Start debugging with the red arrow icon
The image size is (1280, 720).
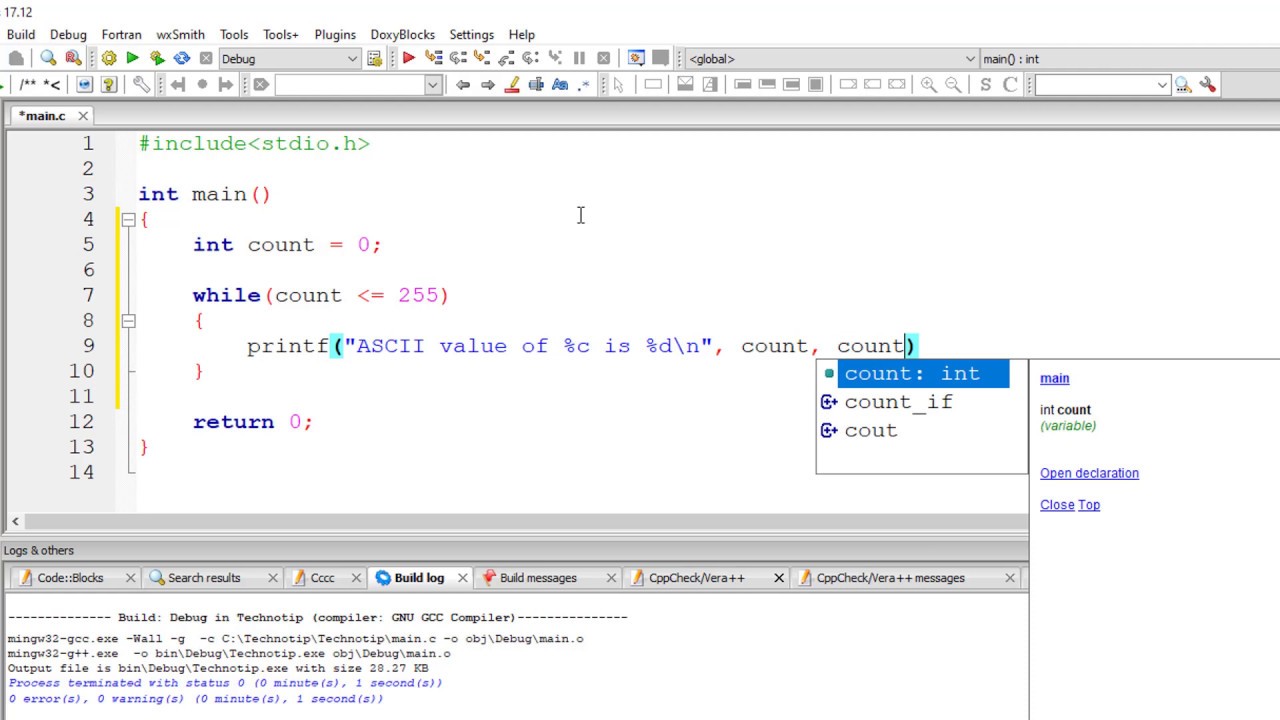[409, 59]
